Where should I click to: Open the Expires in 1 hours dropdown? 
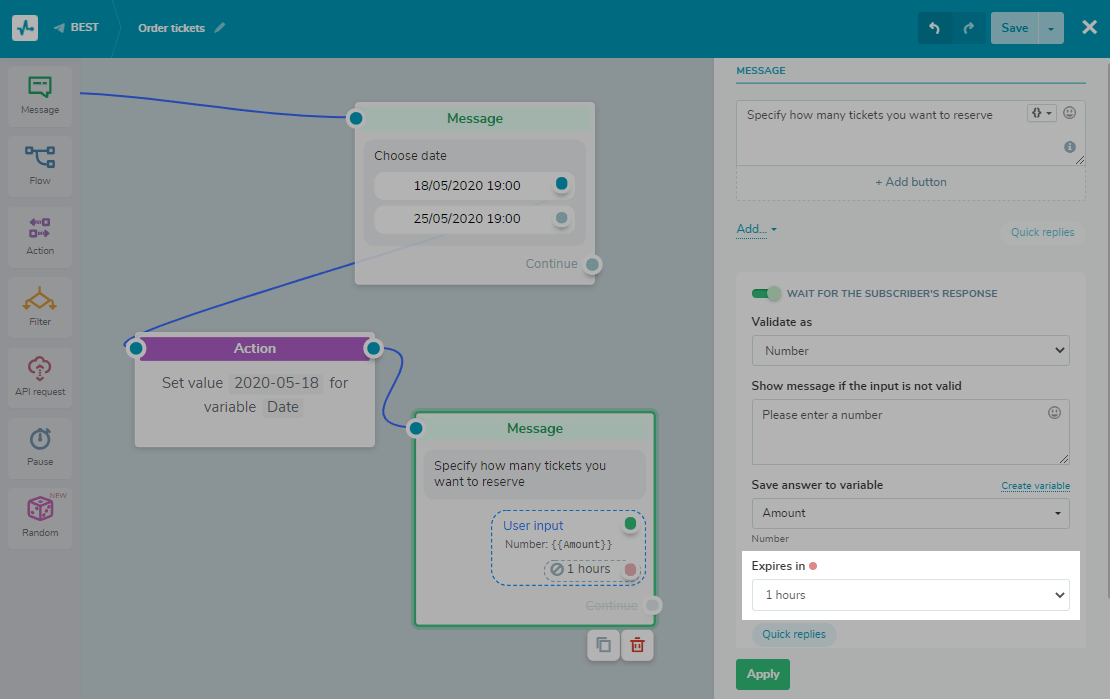coord(910,595)
